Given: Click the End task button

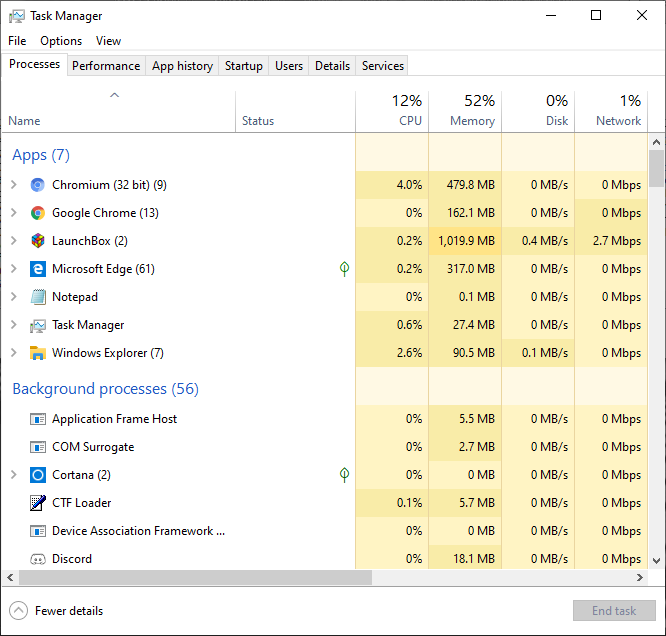Looking at the screenshot, I should coord(614,611).
